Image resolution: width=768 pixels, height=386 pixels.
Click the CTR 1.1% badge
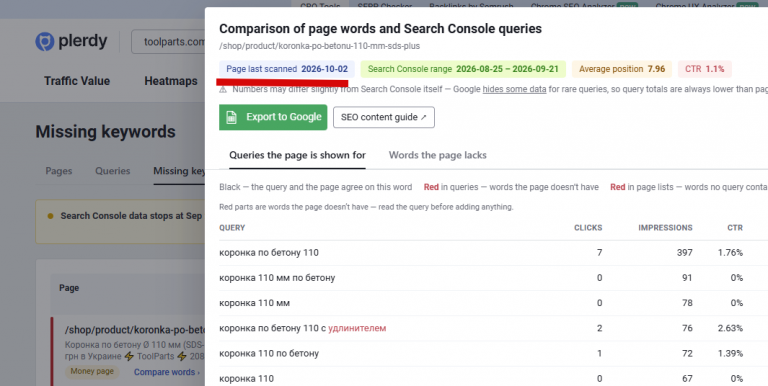pos(704,69)
